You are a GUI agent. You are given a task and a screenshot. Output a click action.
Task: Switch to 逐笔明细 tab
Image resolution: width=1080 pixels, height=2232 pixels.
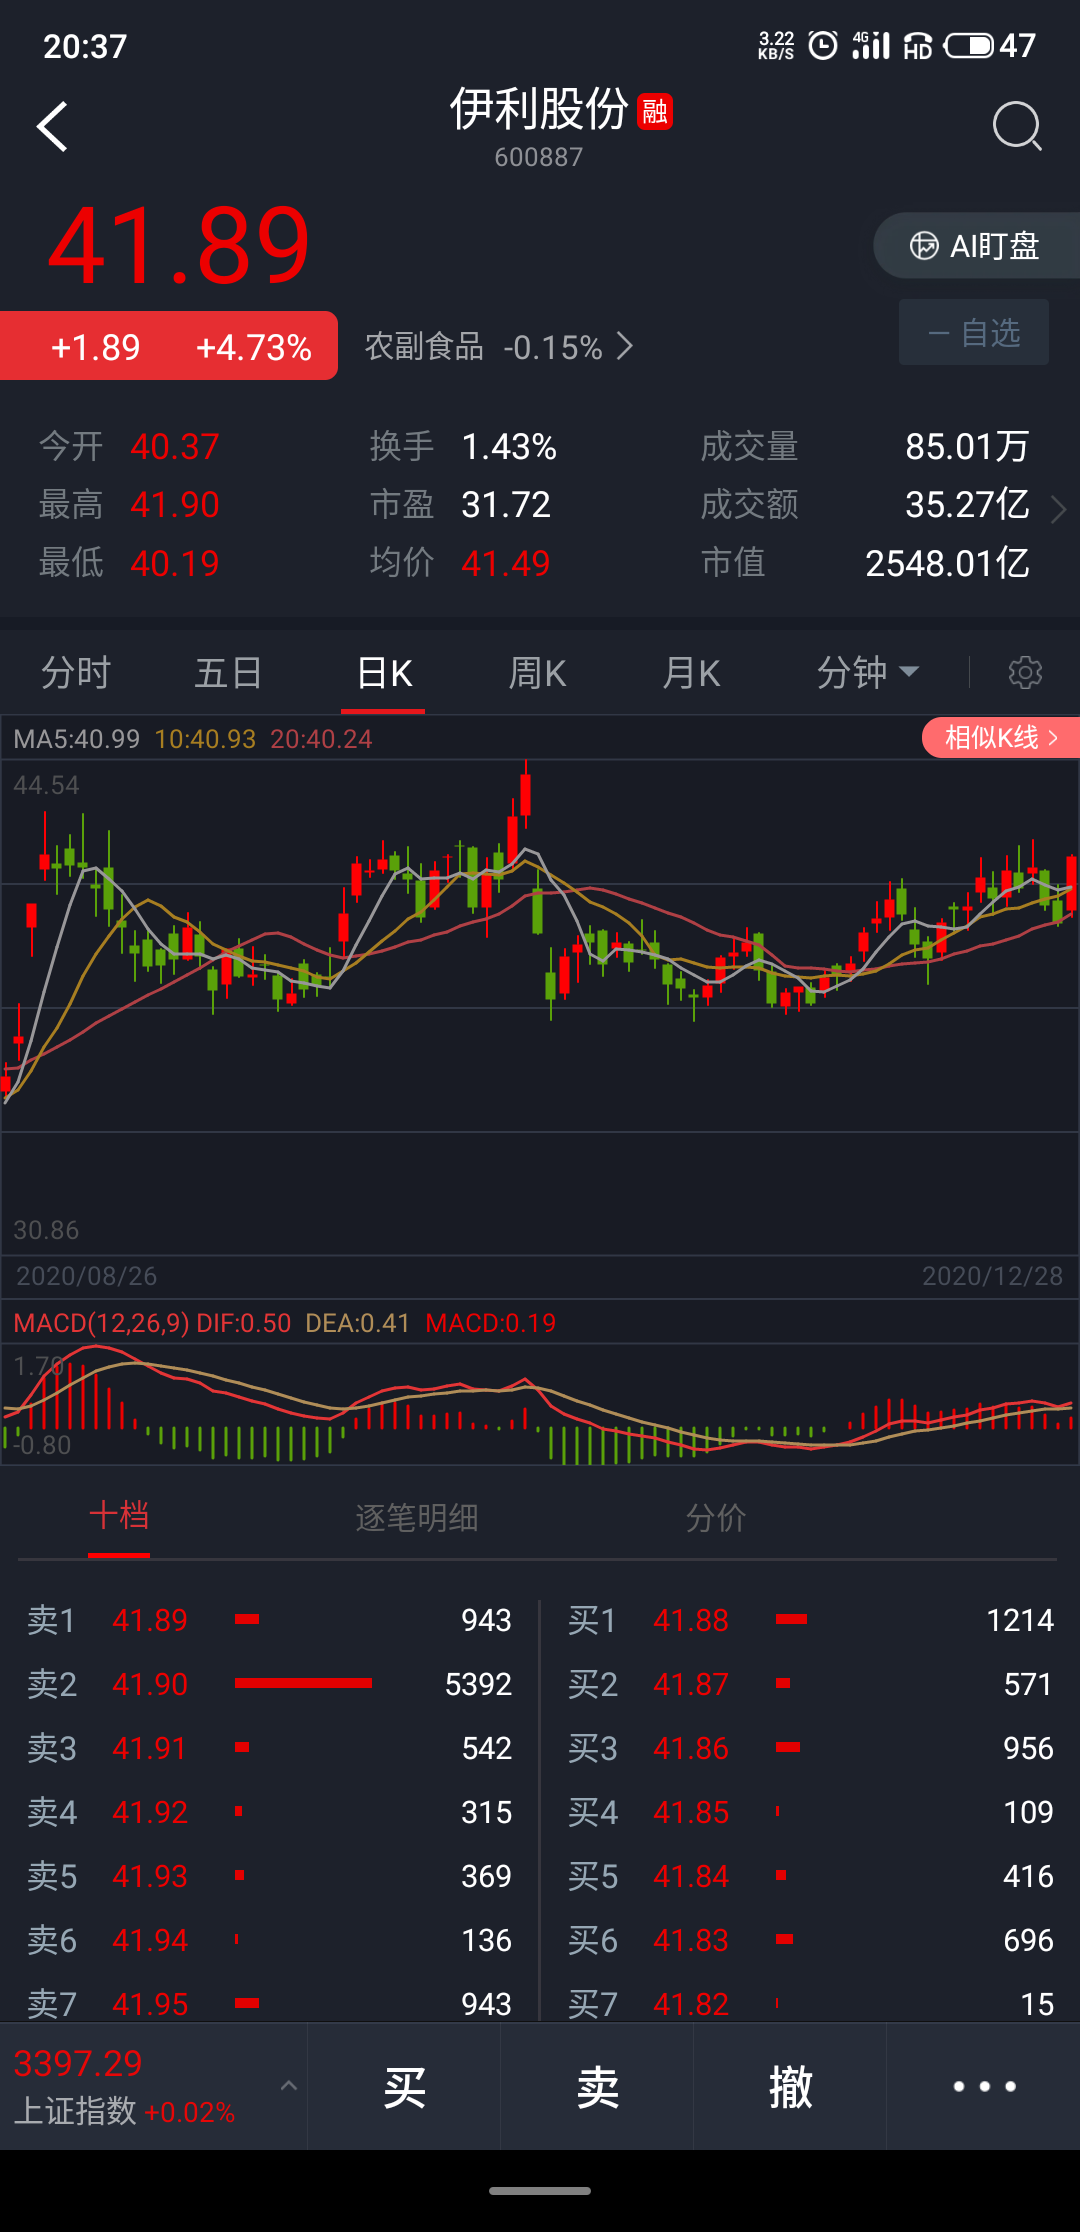(x=417, y=1518)
